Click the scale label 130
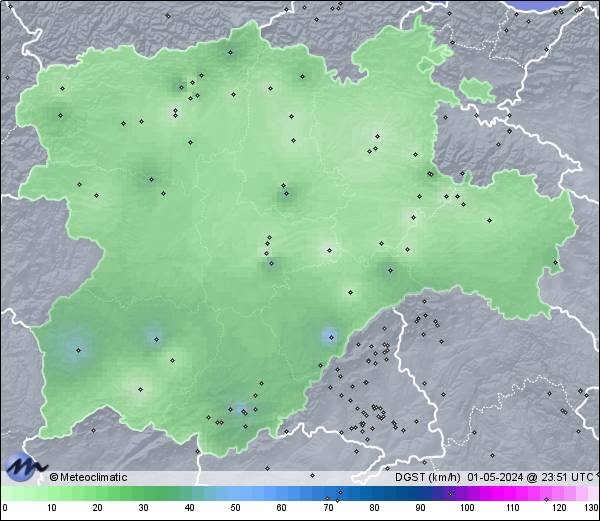The width and height of the screenshot is (600, 521). pos(592,508)
